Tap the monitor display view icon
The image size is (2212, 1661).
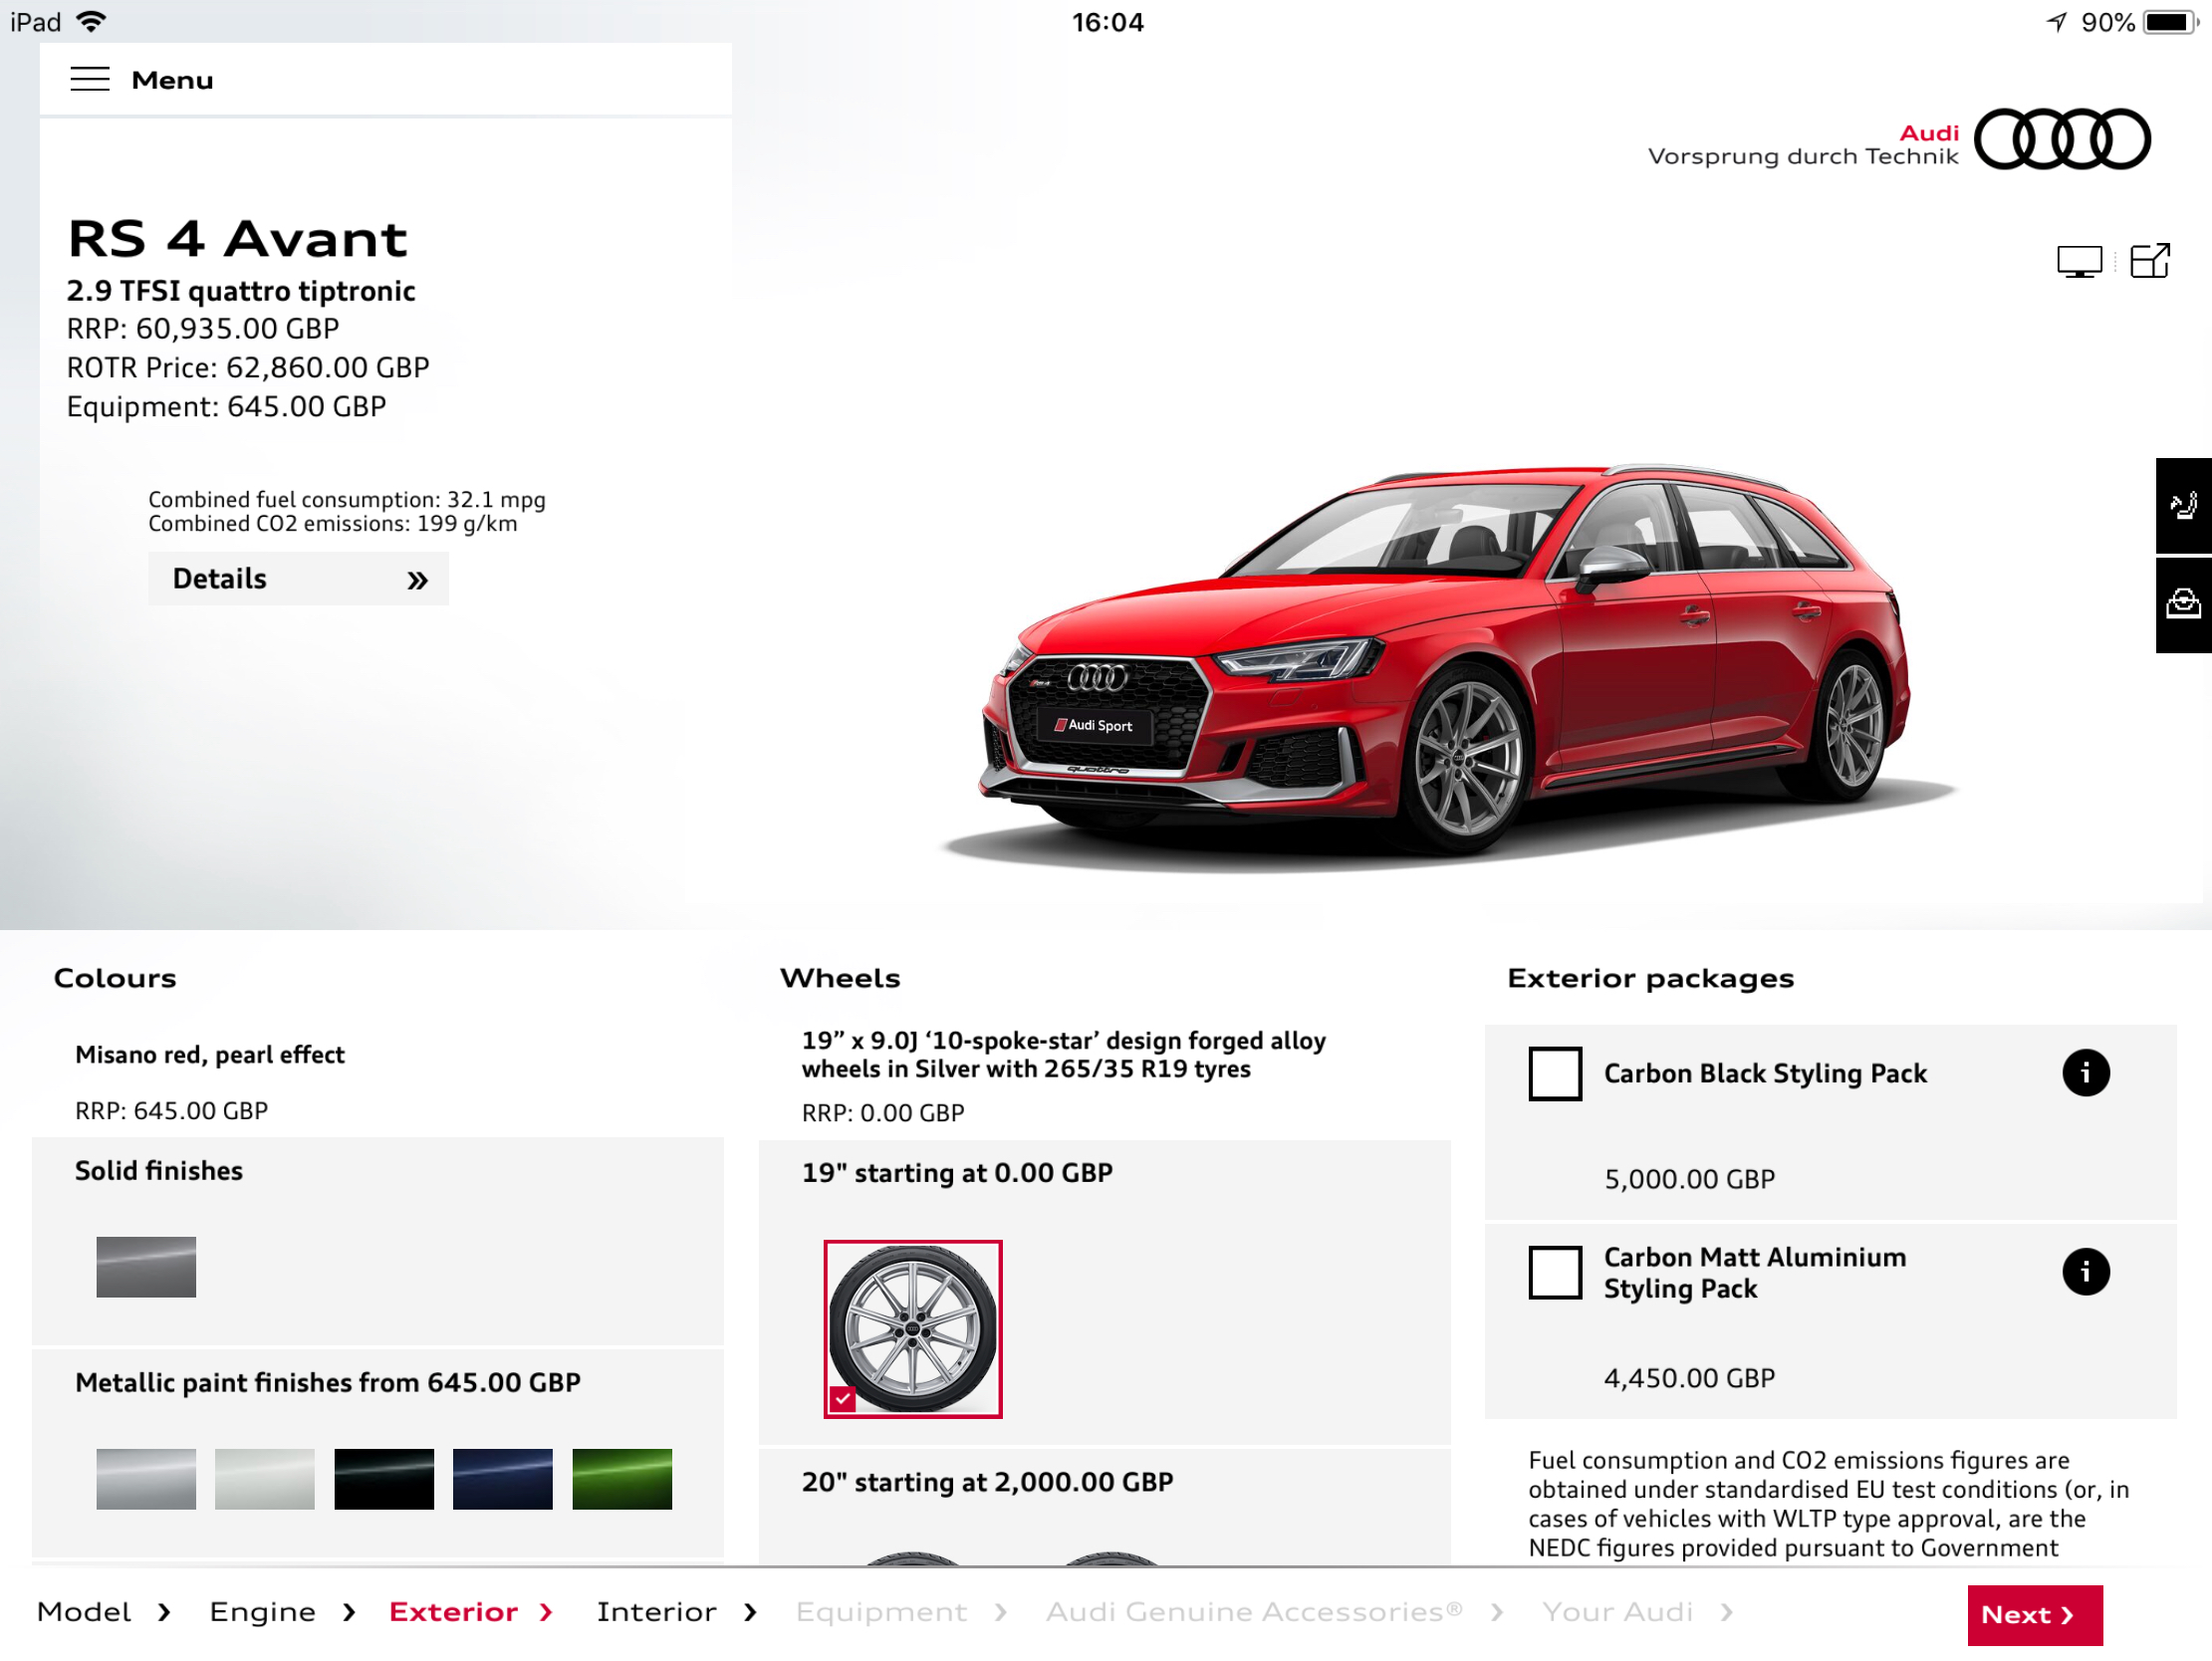2079,262
